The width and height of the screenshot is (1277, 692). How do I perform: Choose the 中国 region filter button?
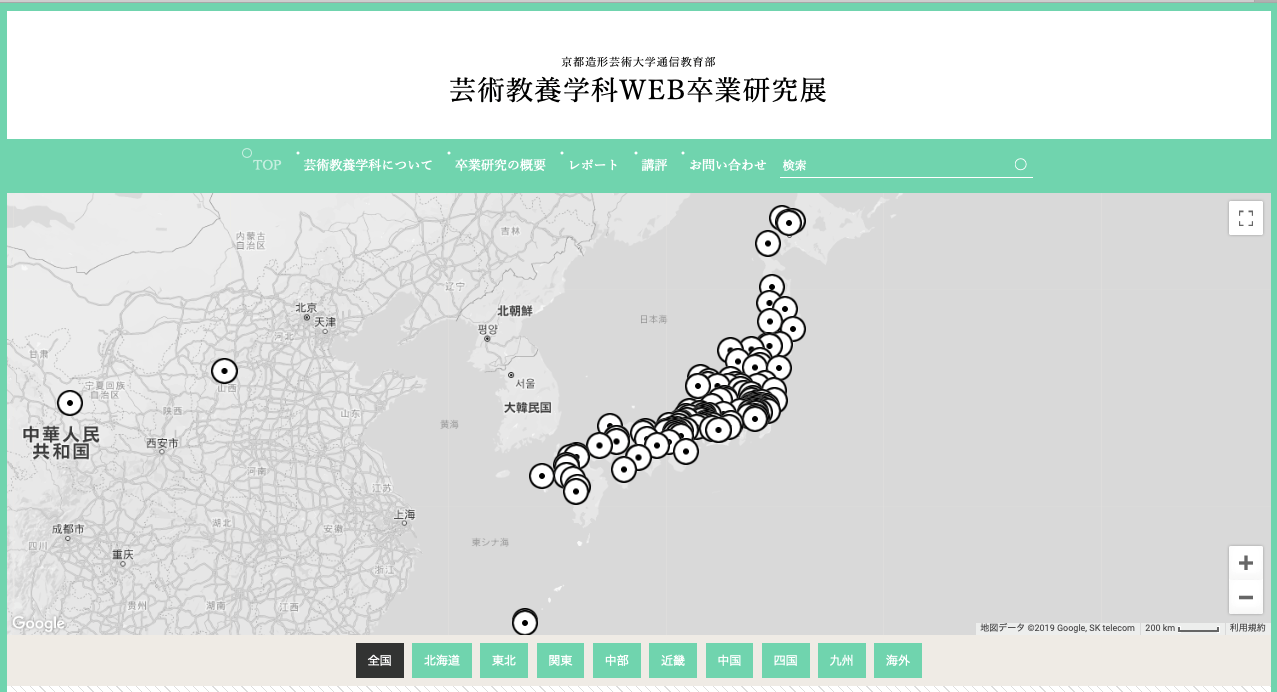729,661
